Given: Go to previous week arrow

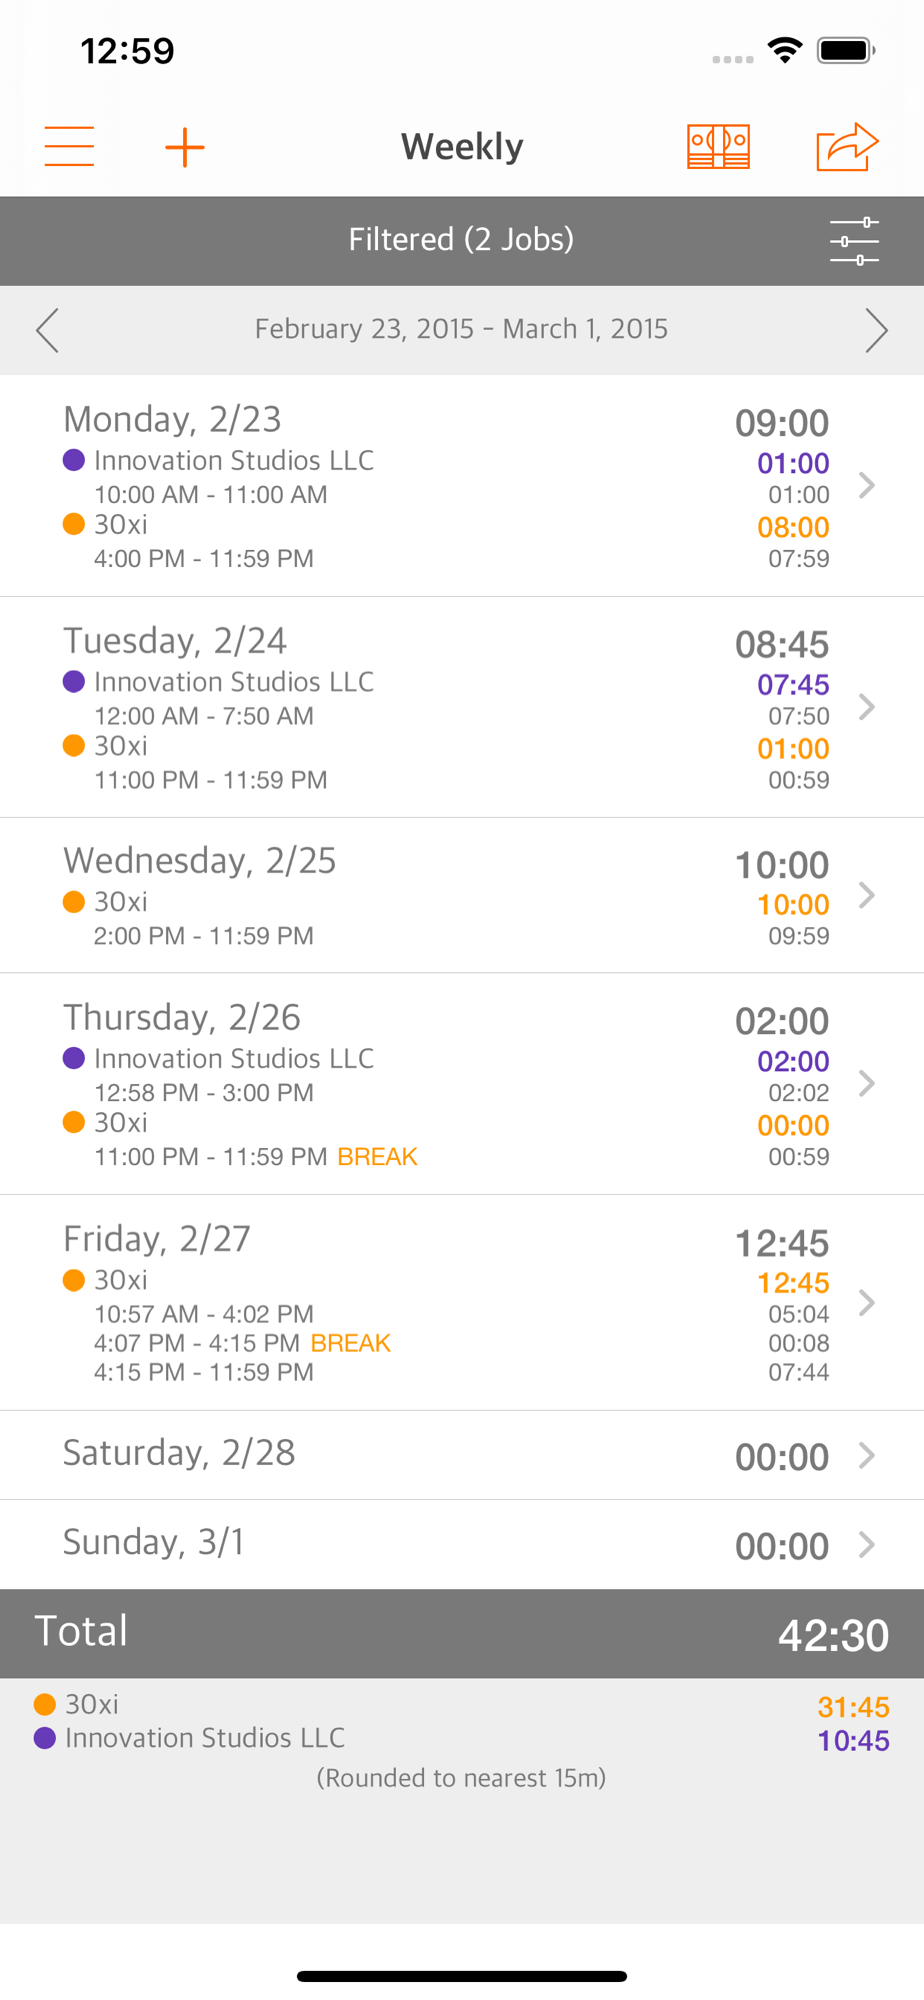Looking at the screenshot, I should pyautogui.click(x=47, y=330).
